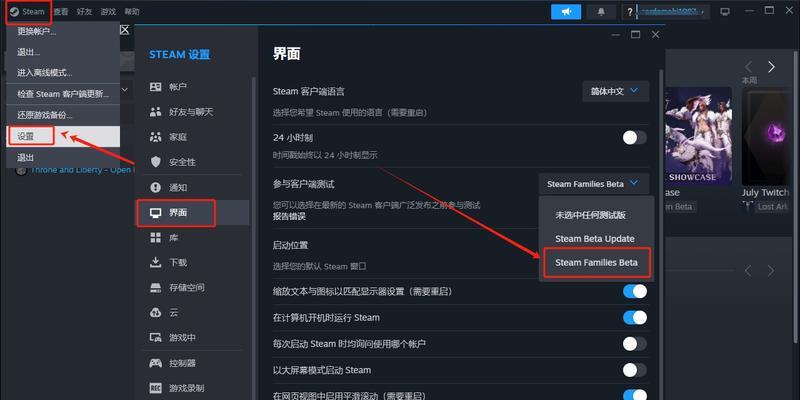This screenshot has height=400, width=800.
Task: Click the 好友与聊天 people icon
Action: [x=155, y=112]
